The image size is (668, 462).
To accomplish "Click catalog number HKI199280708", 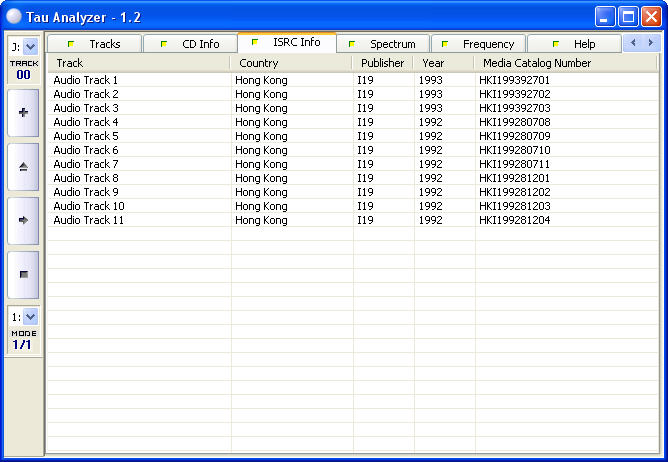I will click(x=515, y=122).
